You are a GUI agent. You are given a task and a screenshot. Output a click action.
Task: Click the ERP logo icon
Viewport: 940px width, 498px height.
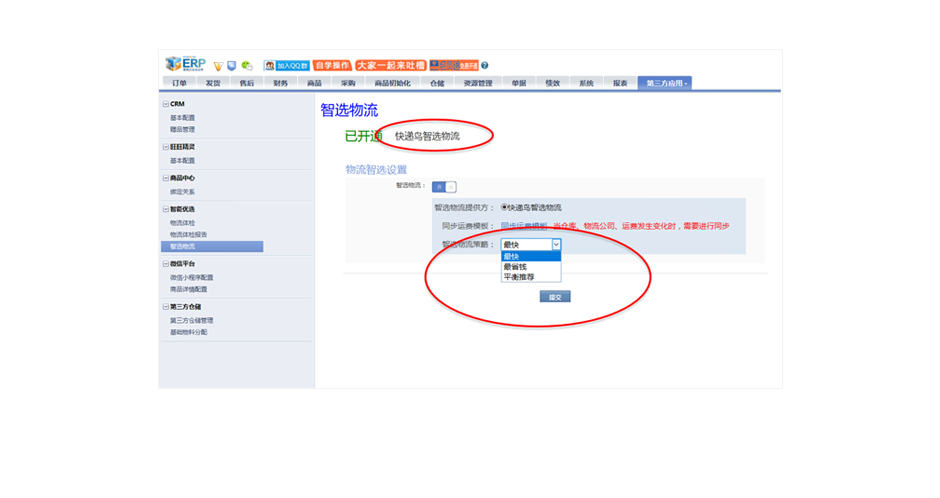coord(185,64)
